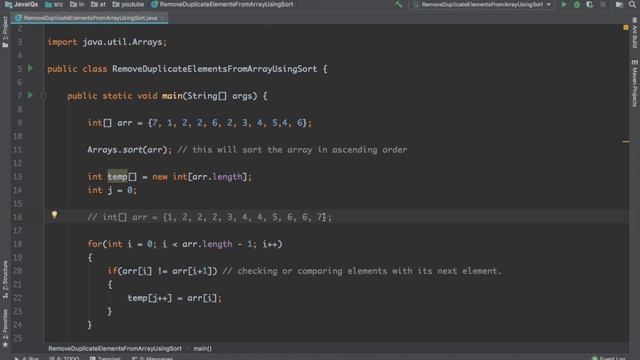
Task: Open the Ant Build side panel
Action: 635,33
